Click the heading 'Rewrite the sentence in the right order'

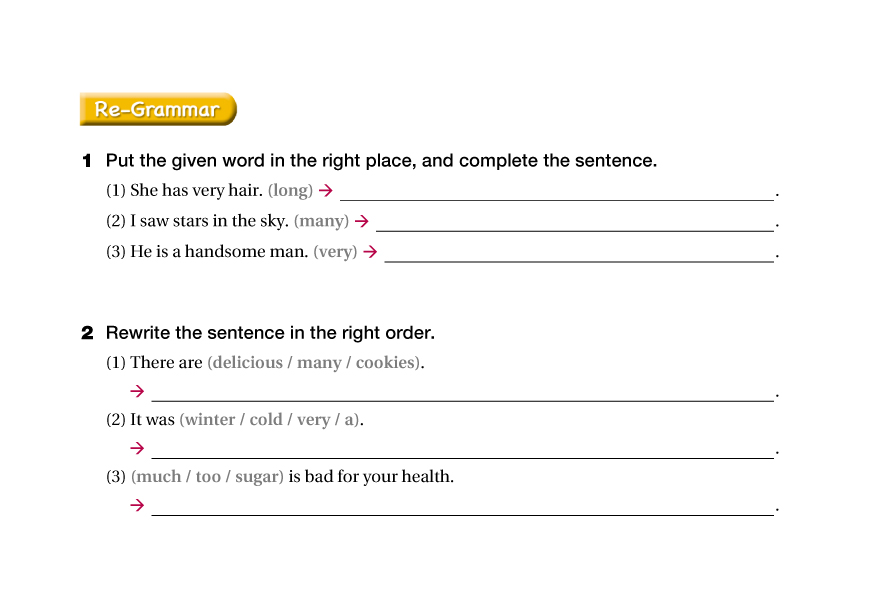[x=270, y=332]
